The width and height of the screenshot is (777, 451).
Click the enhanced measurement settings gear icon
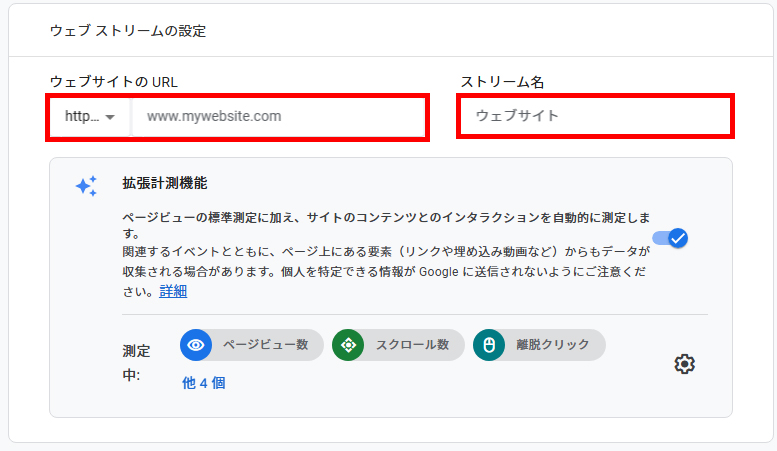[x=684, y=364]
